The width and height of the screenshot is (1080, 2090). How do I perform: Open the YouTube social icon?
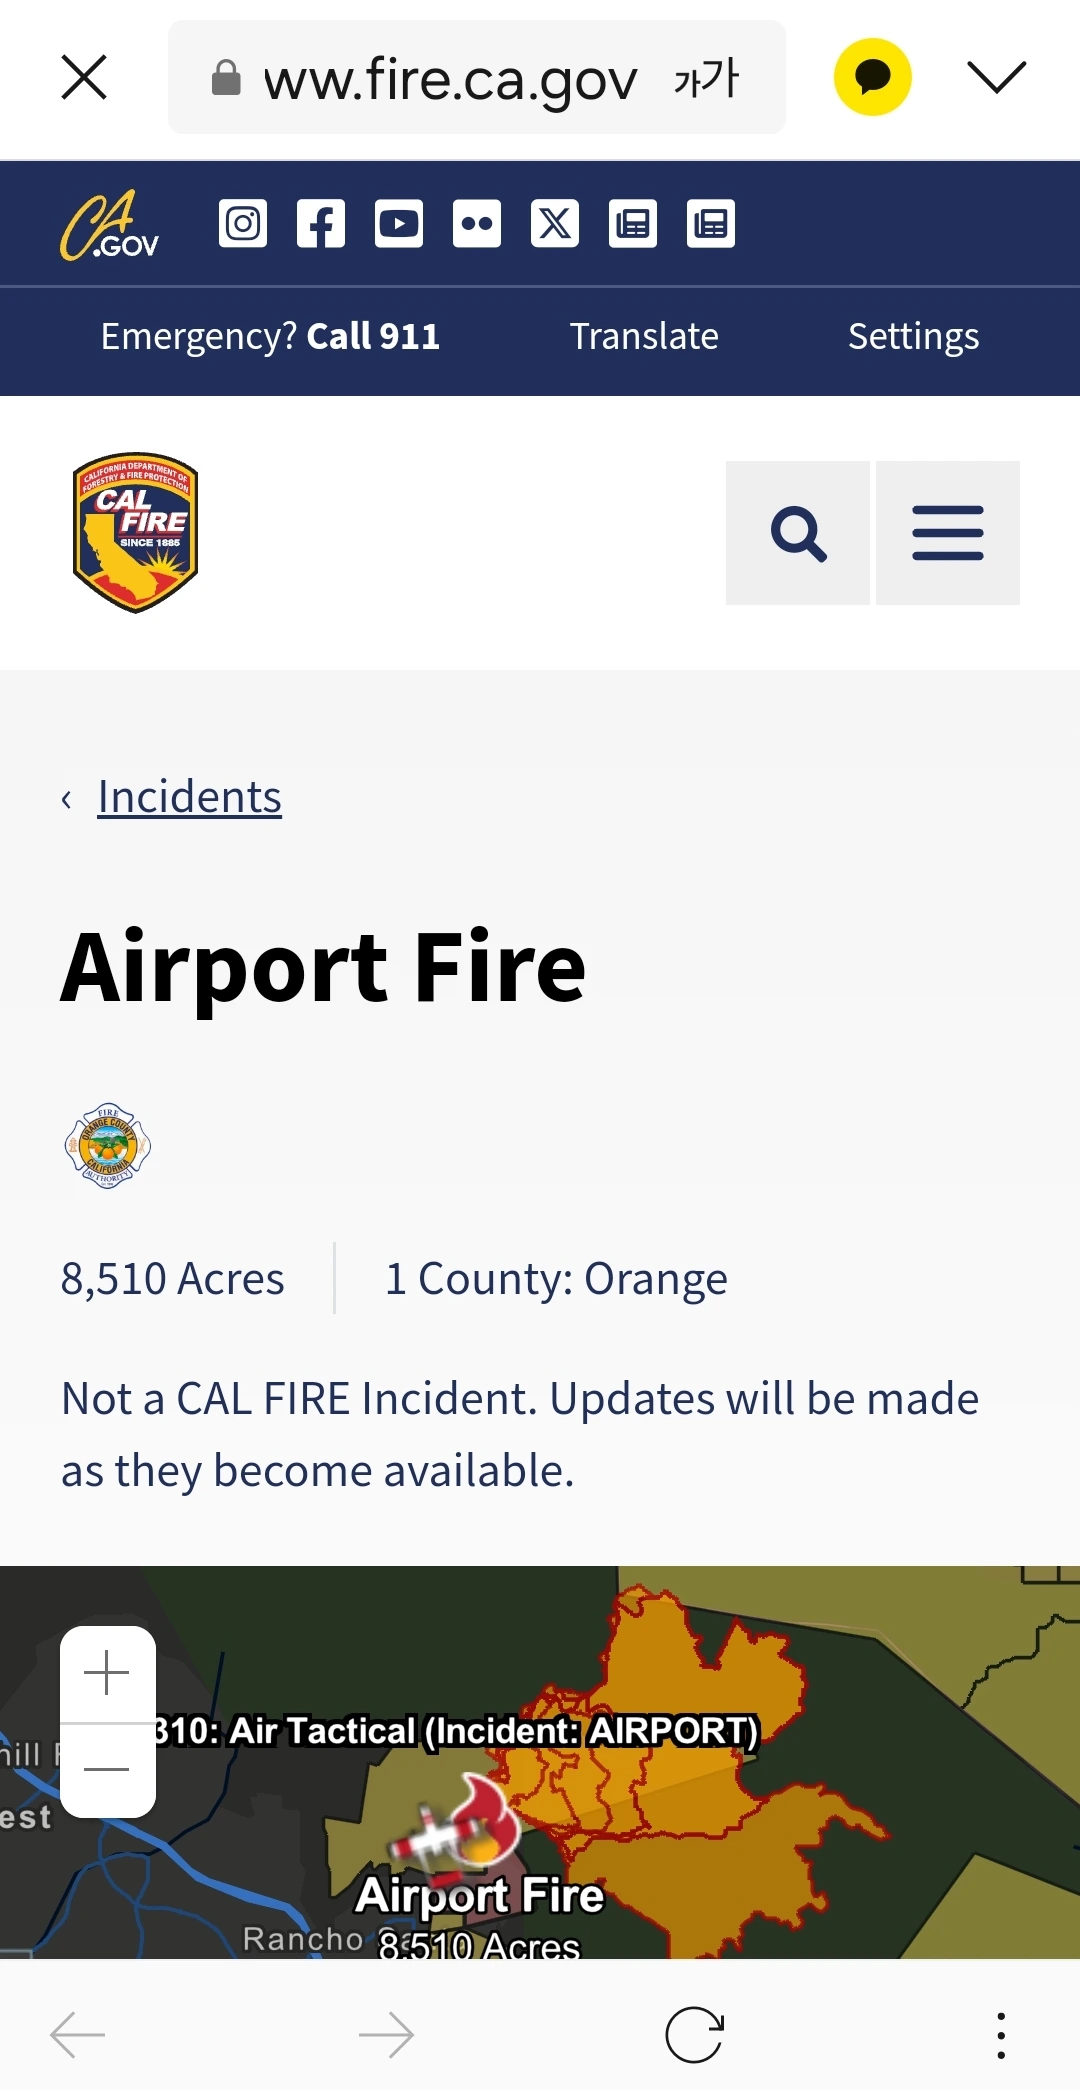(399, 223)
